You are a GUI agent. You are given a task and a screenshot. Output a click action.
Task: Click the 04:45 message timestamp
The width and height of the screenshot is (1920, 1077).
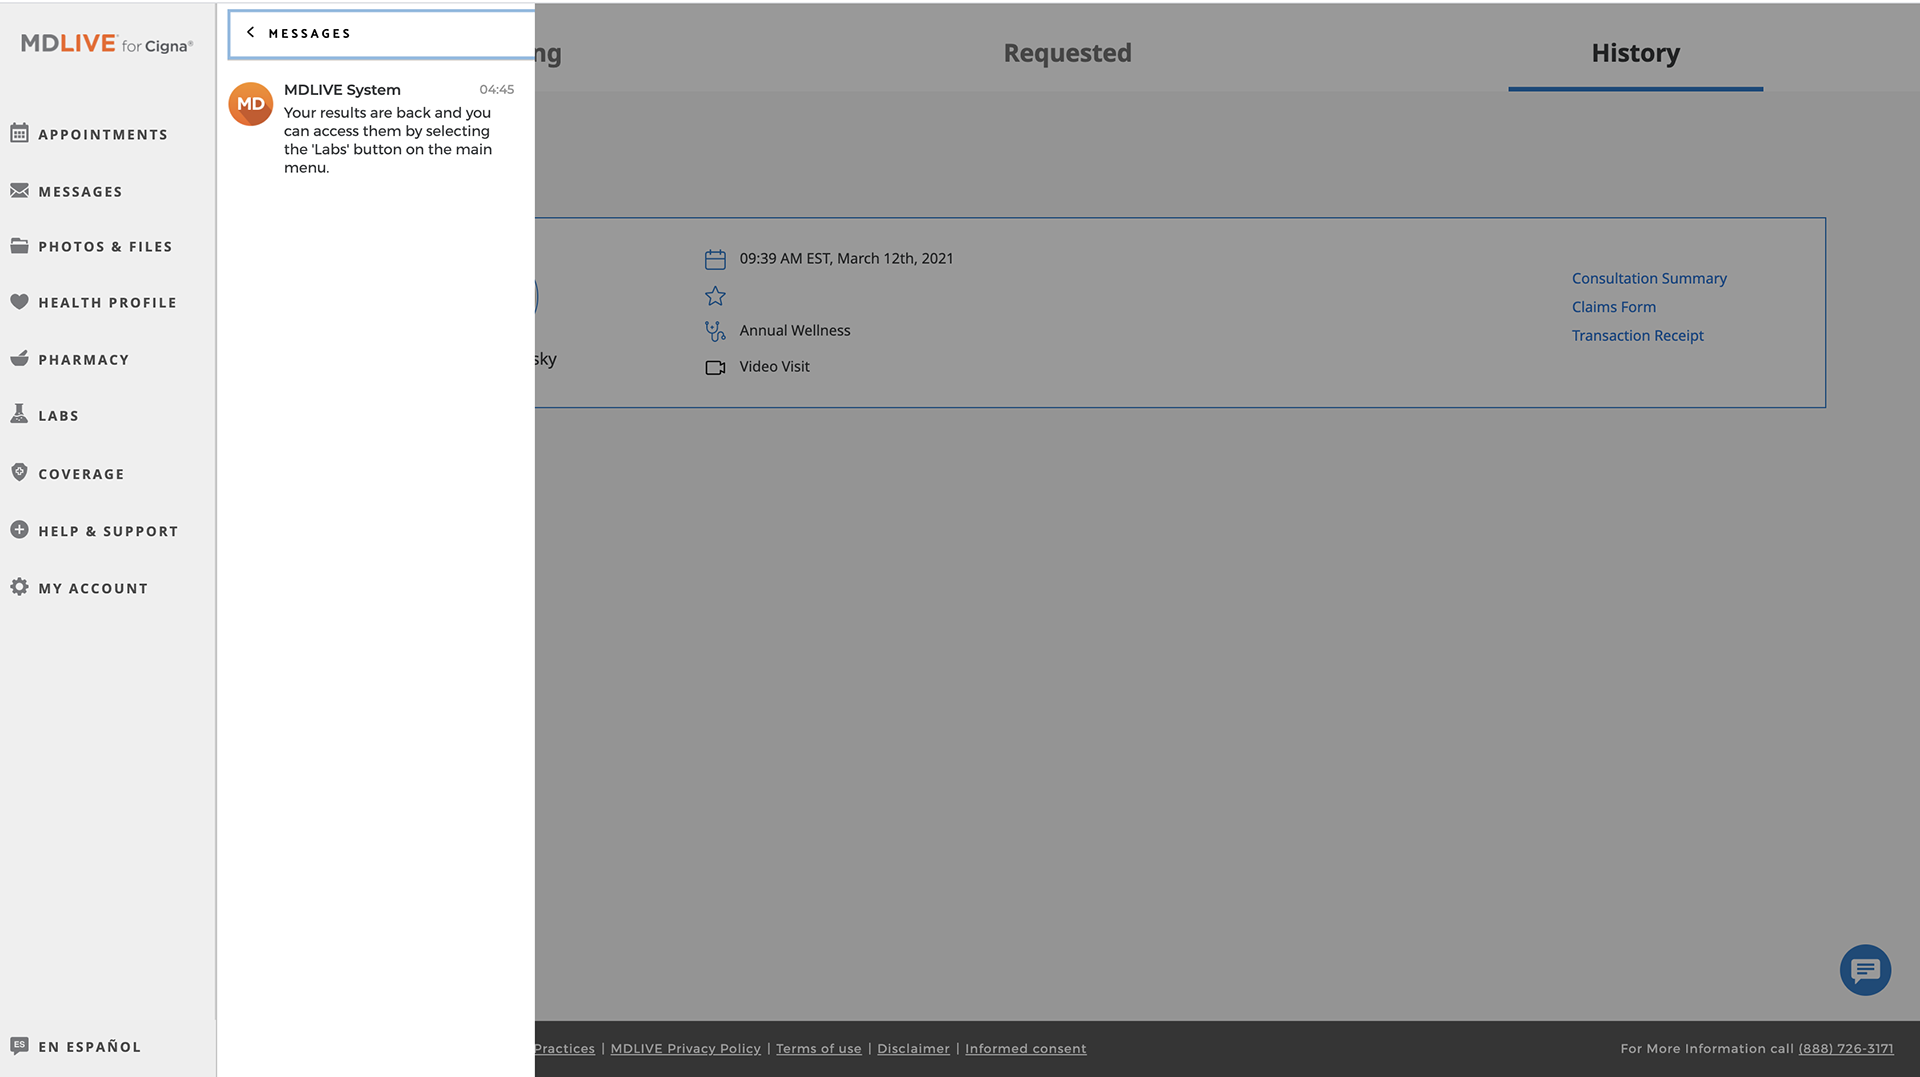coord(496,89)
